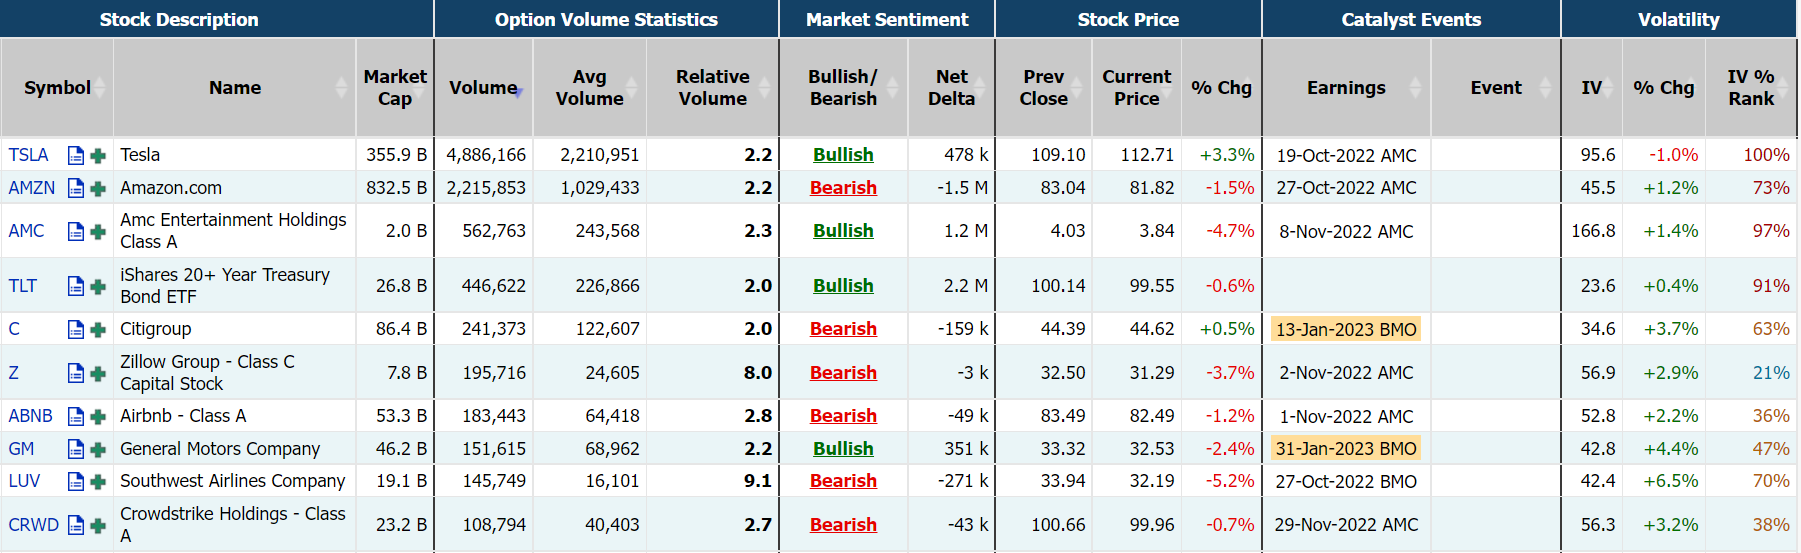1801x553 pixels.
Task: Open the document icon for AMC
Action: coord(76,231)
